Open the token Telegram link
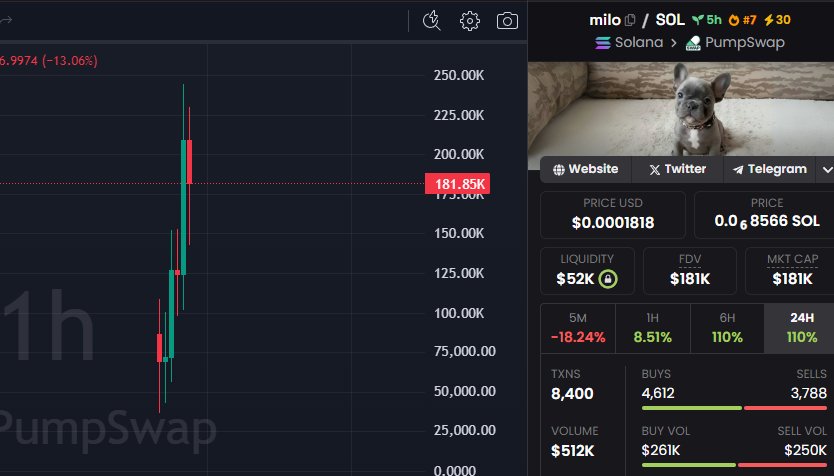 (769, 169)
